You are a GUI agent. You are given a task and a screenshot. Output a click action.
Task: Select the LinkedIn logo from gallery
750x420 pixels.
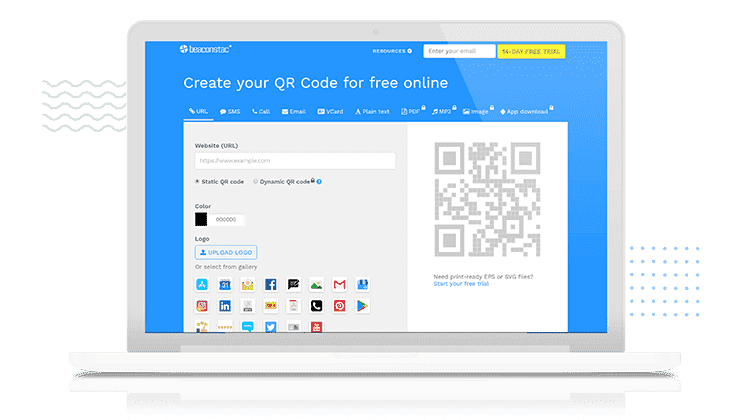pos(225,306)
